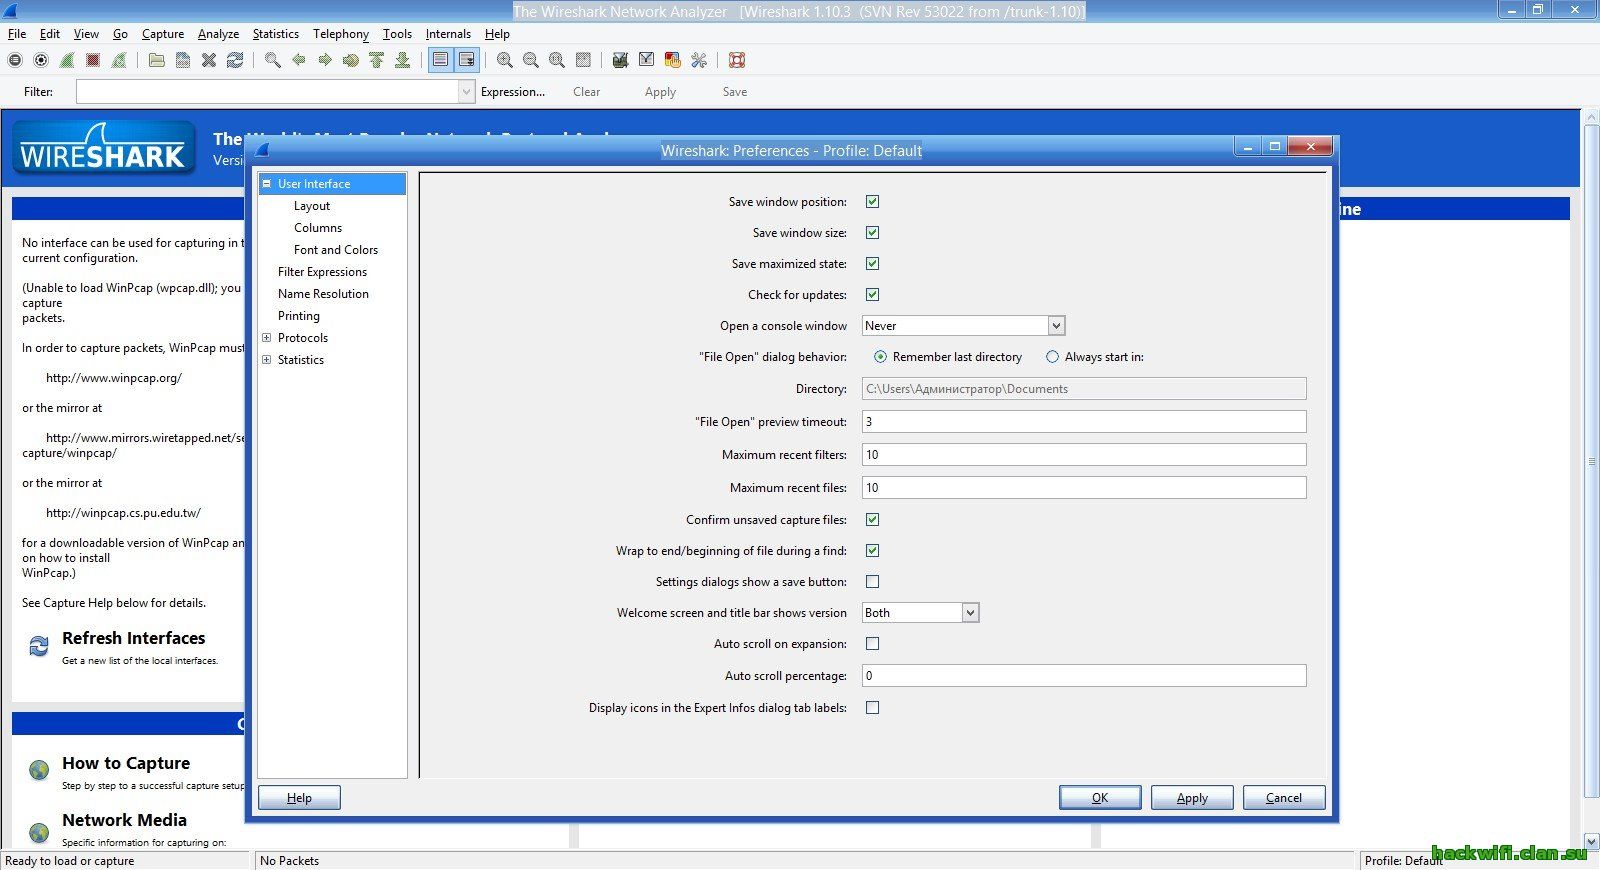This screenshot has height=870, width=1600.
Task: Uncheck Save window position
Action: 872,202
